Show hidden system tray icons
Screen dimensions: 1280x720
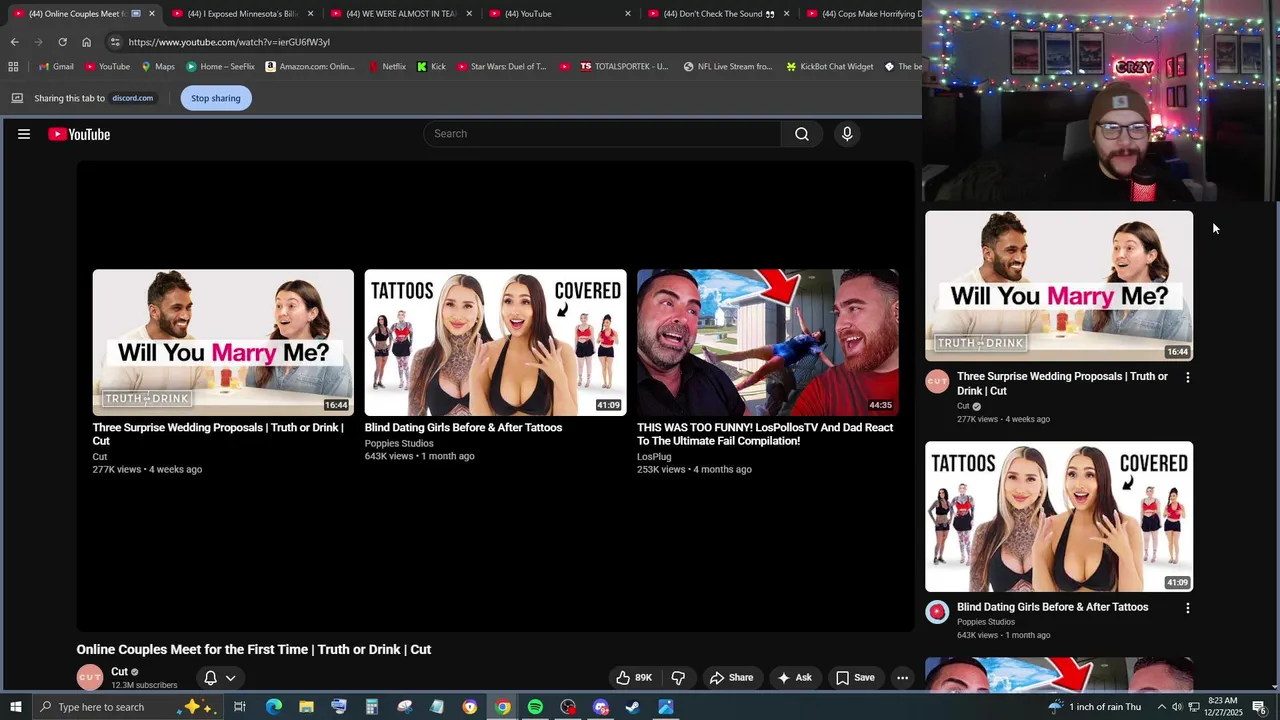tap(1161, 707)
